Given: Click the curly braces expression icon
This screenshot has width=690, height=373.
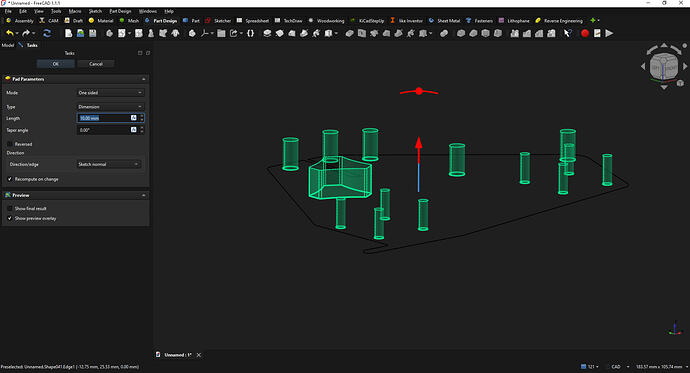Looking at the screenshot, I should pyautogui.click(x=250, y=33).
